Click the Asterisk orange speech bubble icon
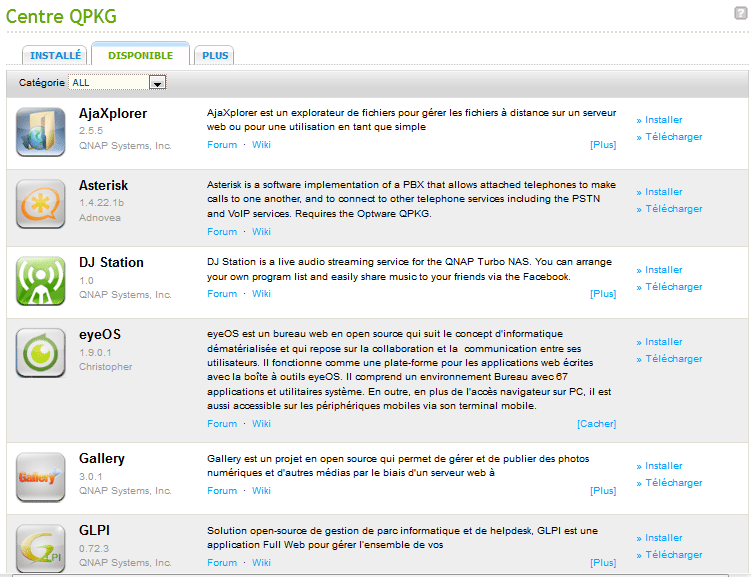Viewport: 751px width, 577px height. click(41, 204)
